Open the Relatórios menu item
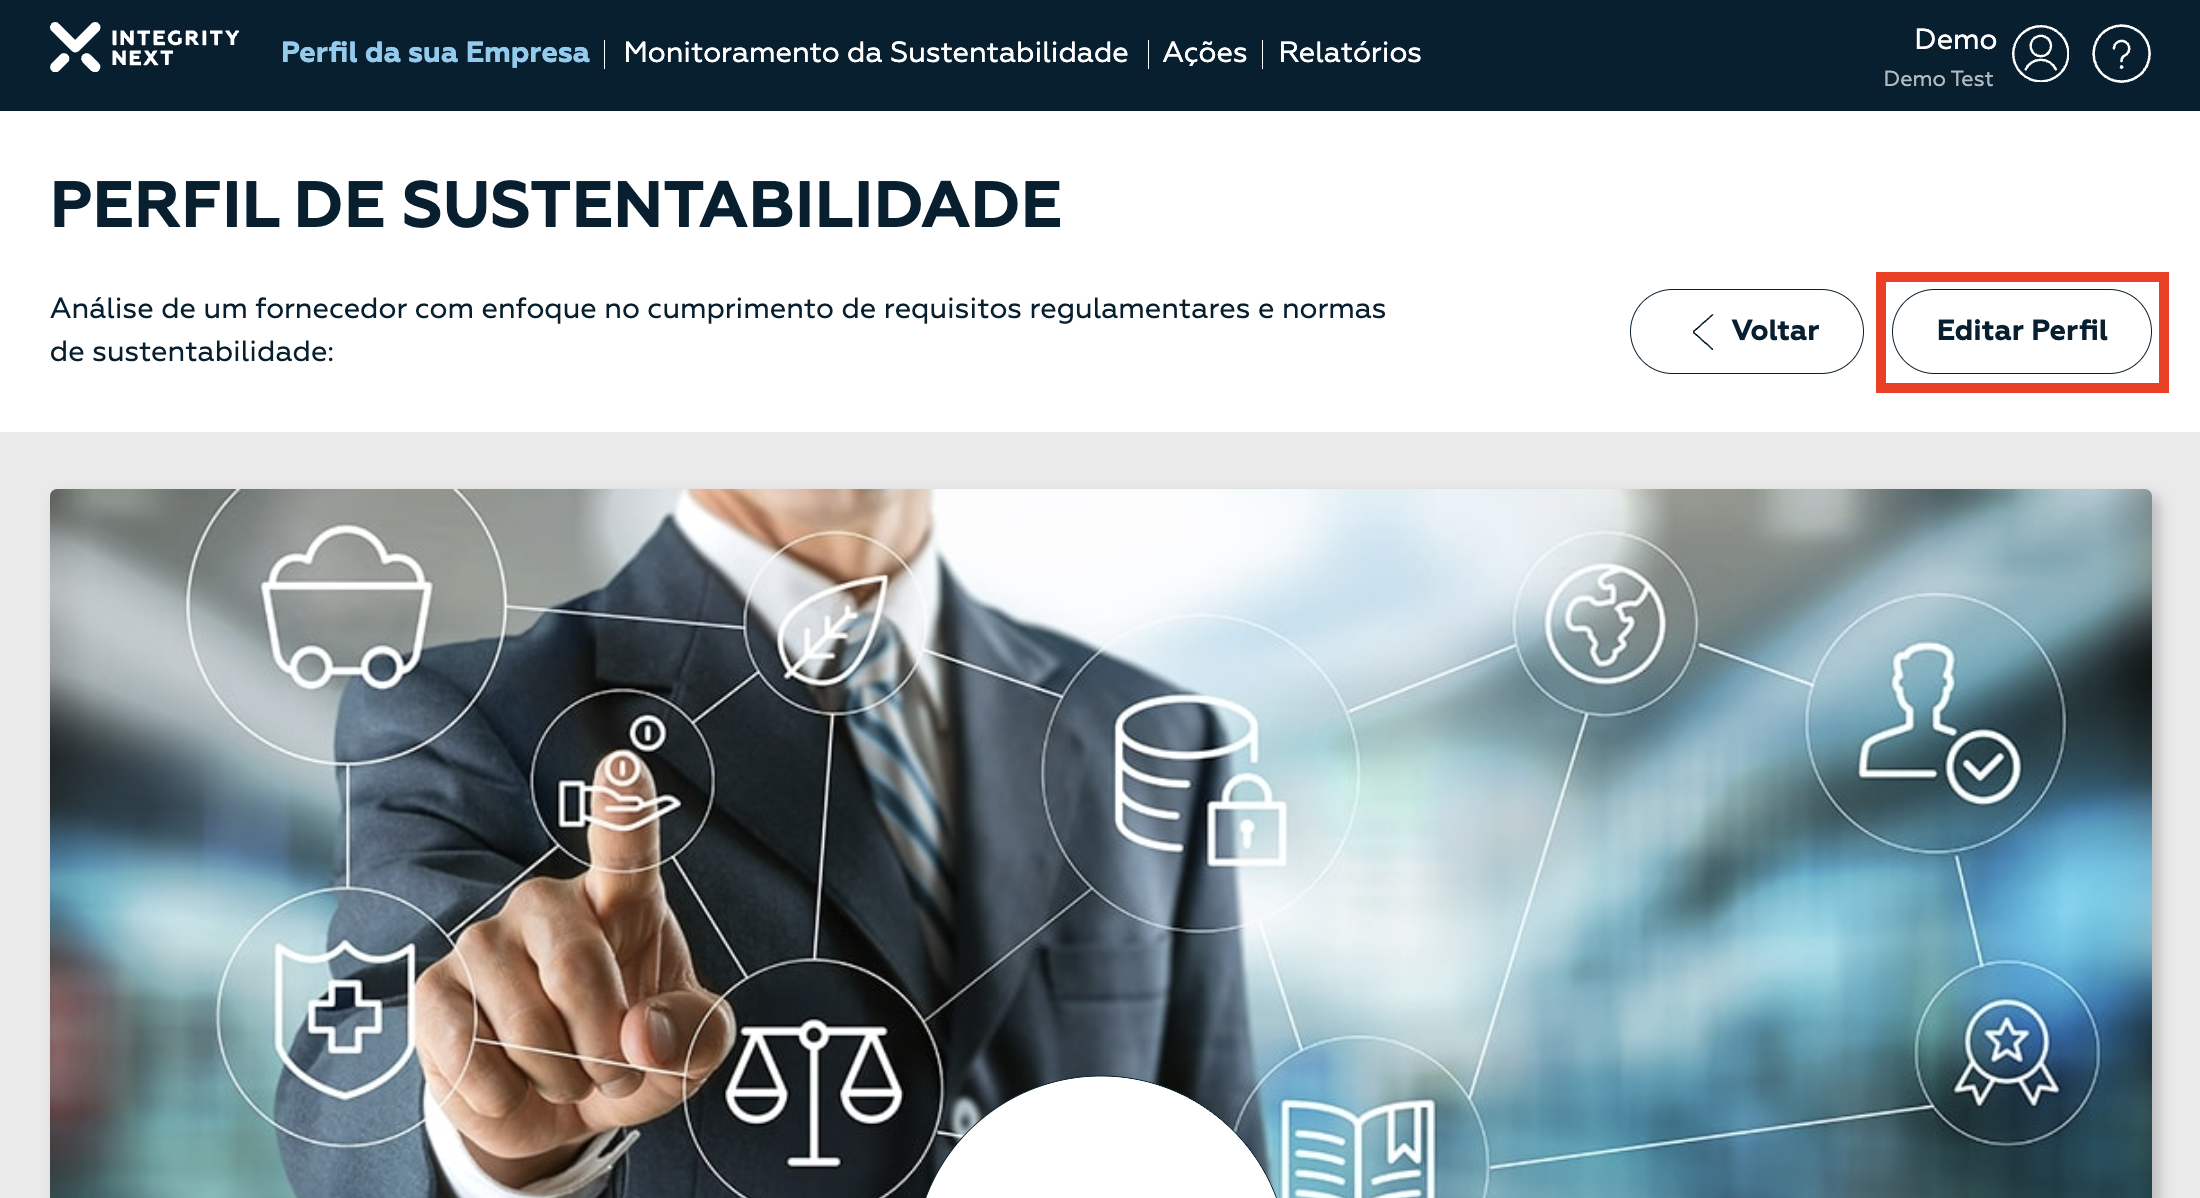This screenshot has width=2200, height=1198. pos(1350,52)
